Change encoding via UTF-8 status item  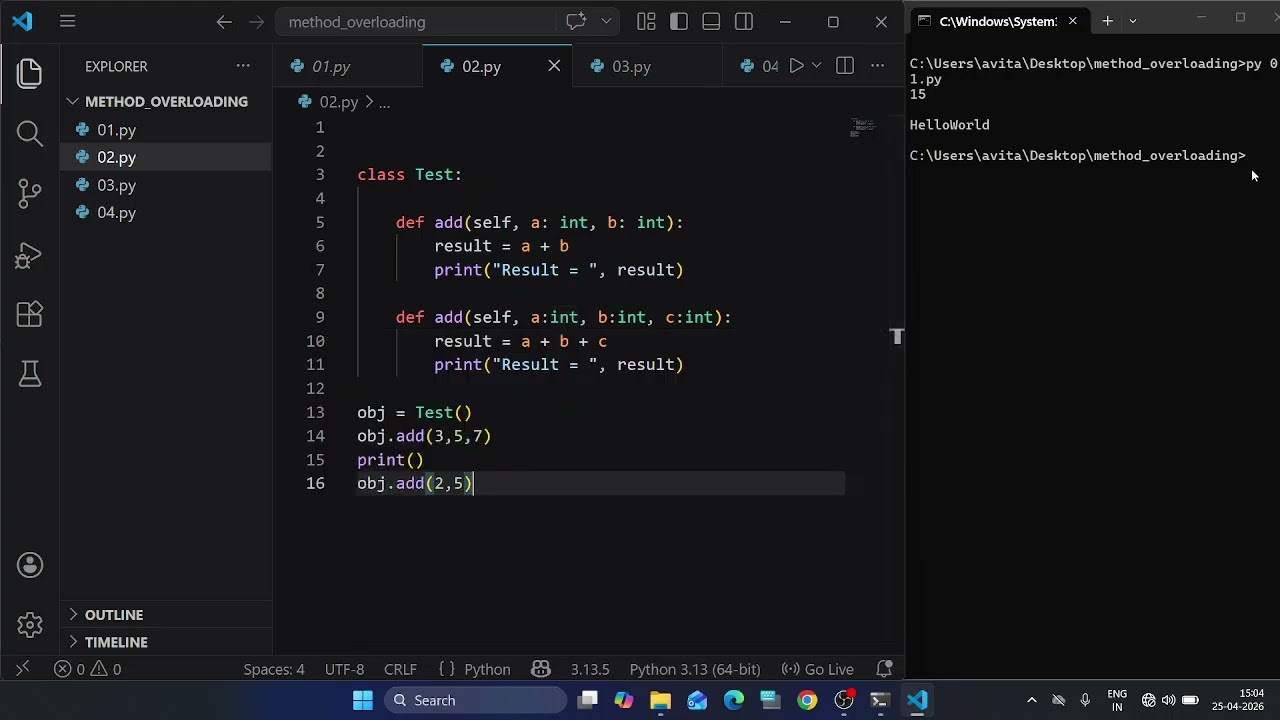344,669
